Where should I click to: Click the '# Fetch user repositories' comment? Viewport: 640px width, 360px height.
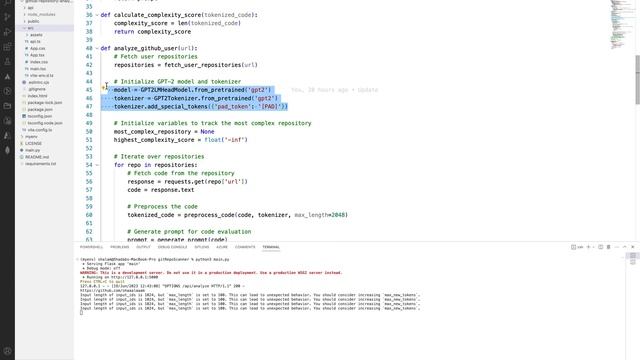point(156,57)
